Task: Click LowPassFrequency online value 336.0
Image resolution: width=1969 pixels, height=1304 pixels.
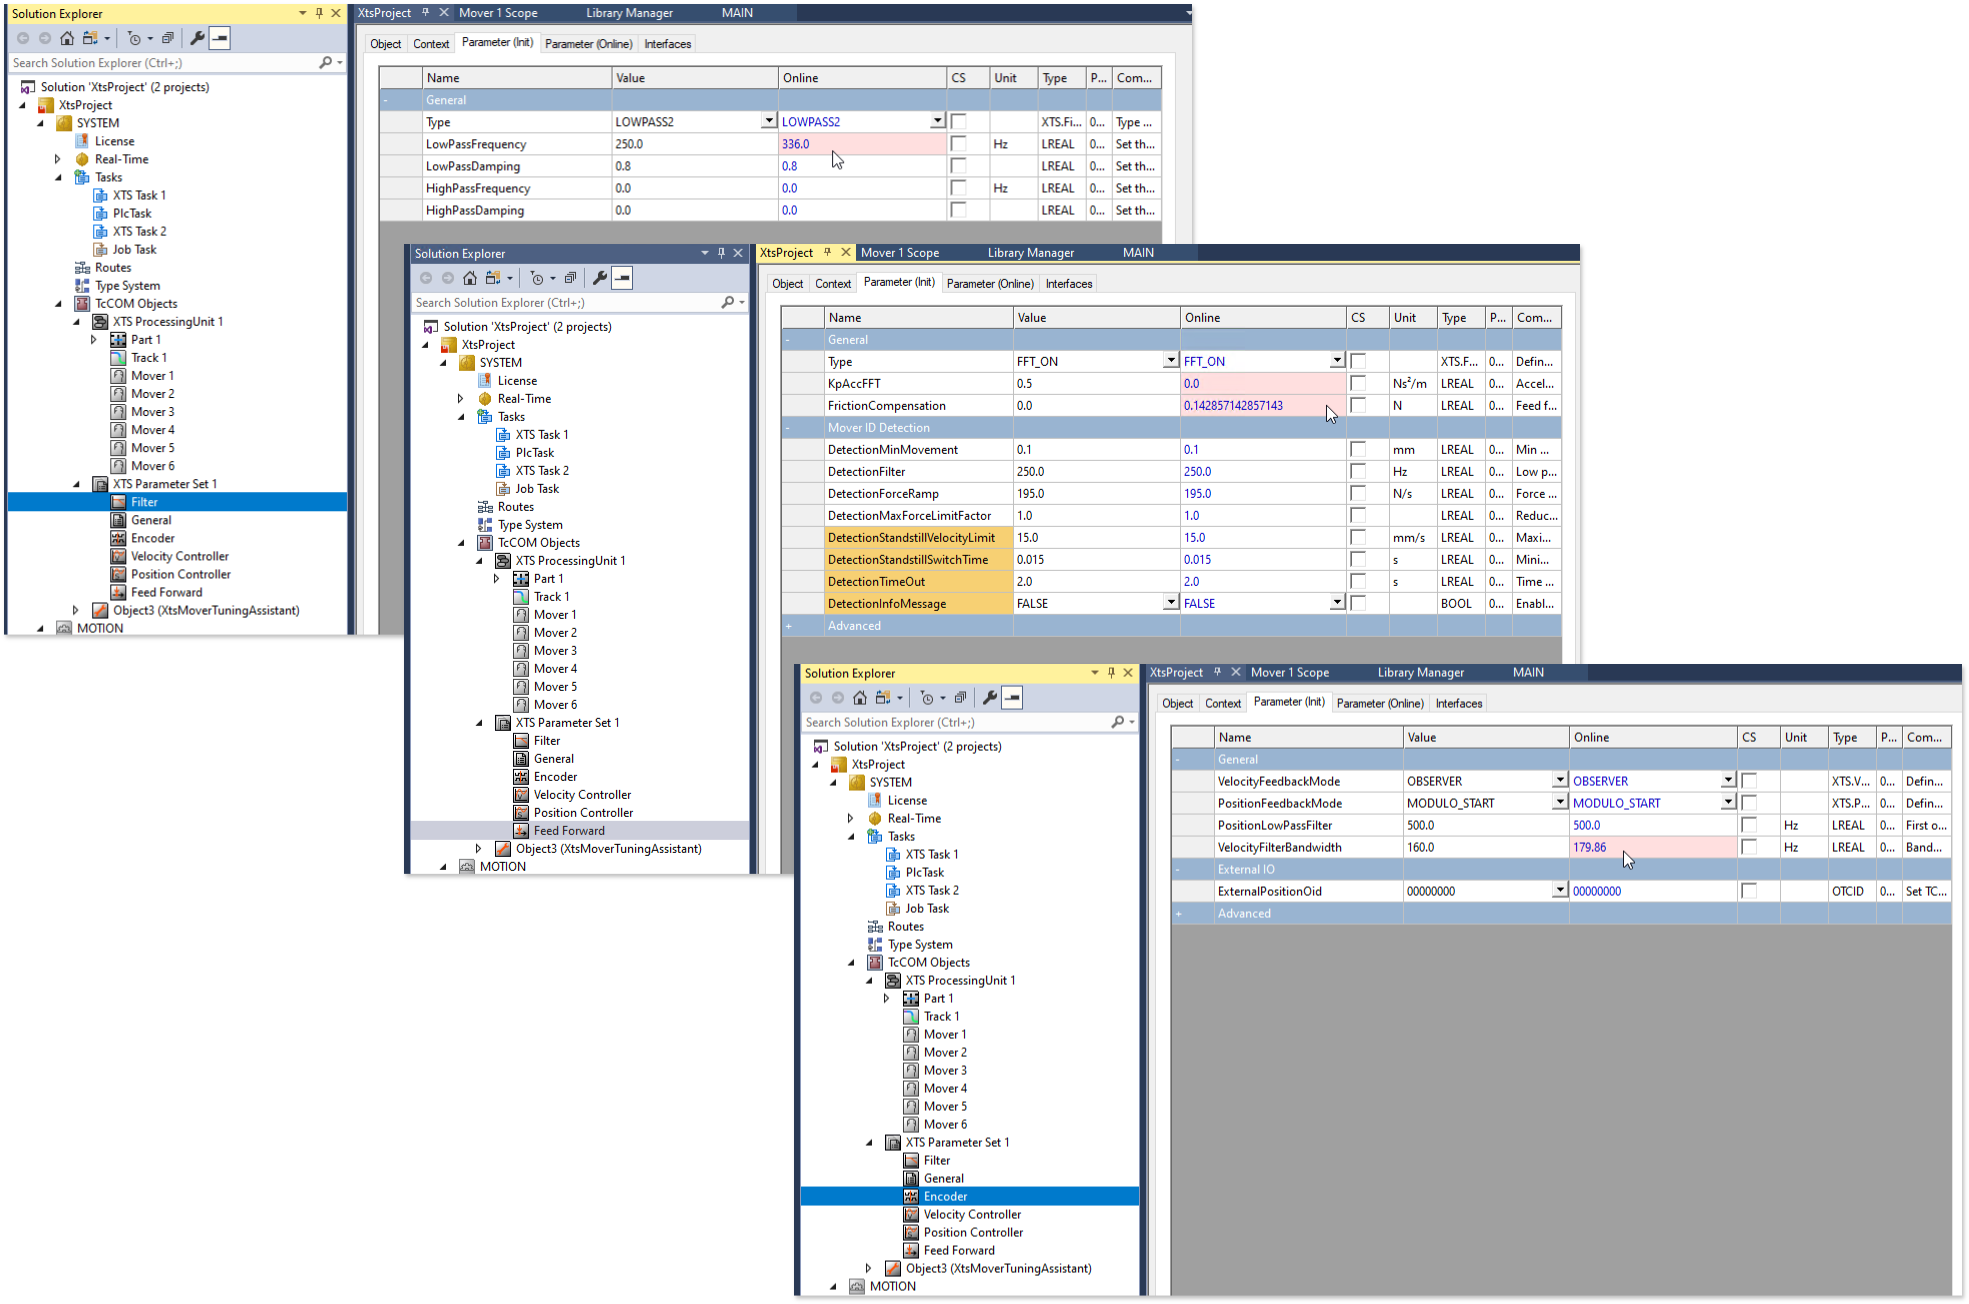Action: (x=862, y=144)
